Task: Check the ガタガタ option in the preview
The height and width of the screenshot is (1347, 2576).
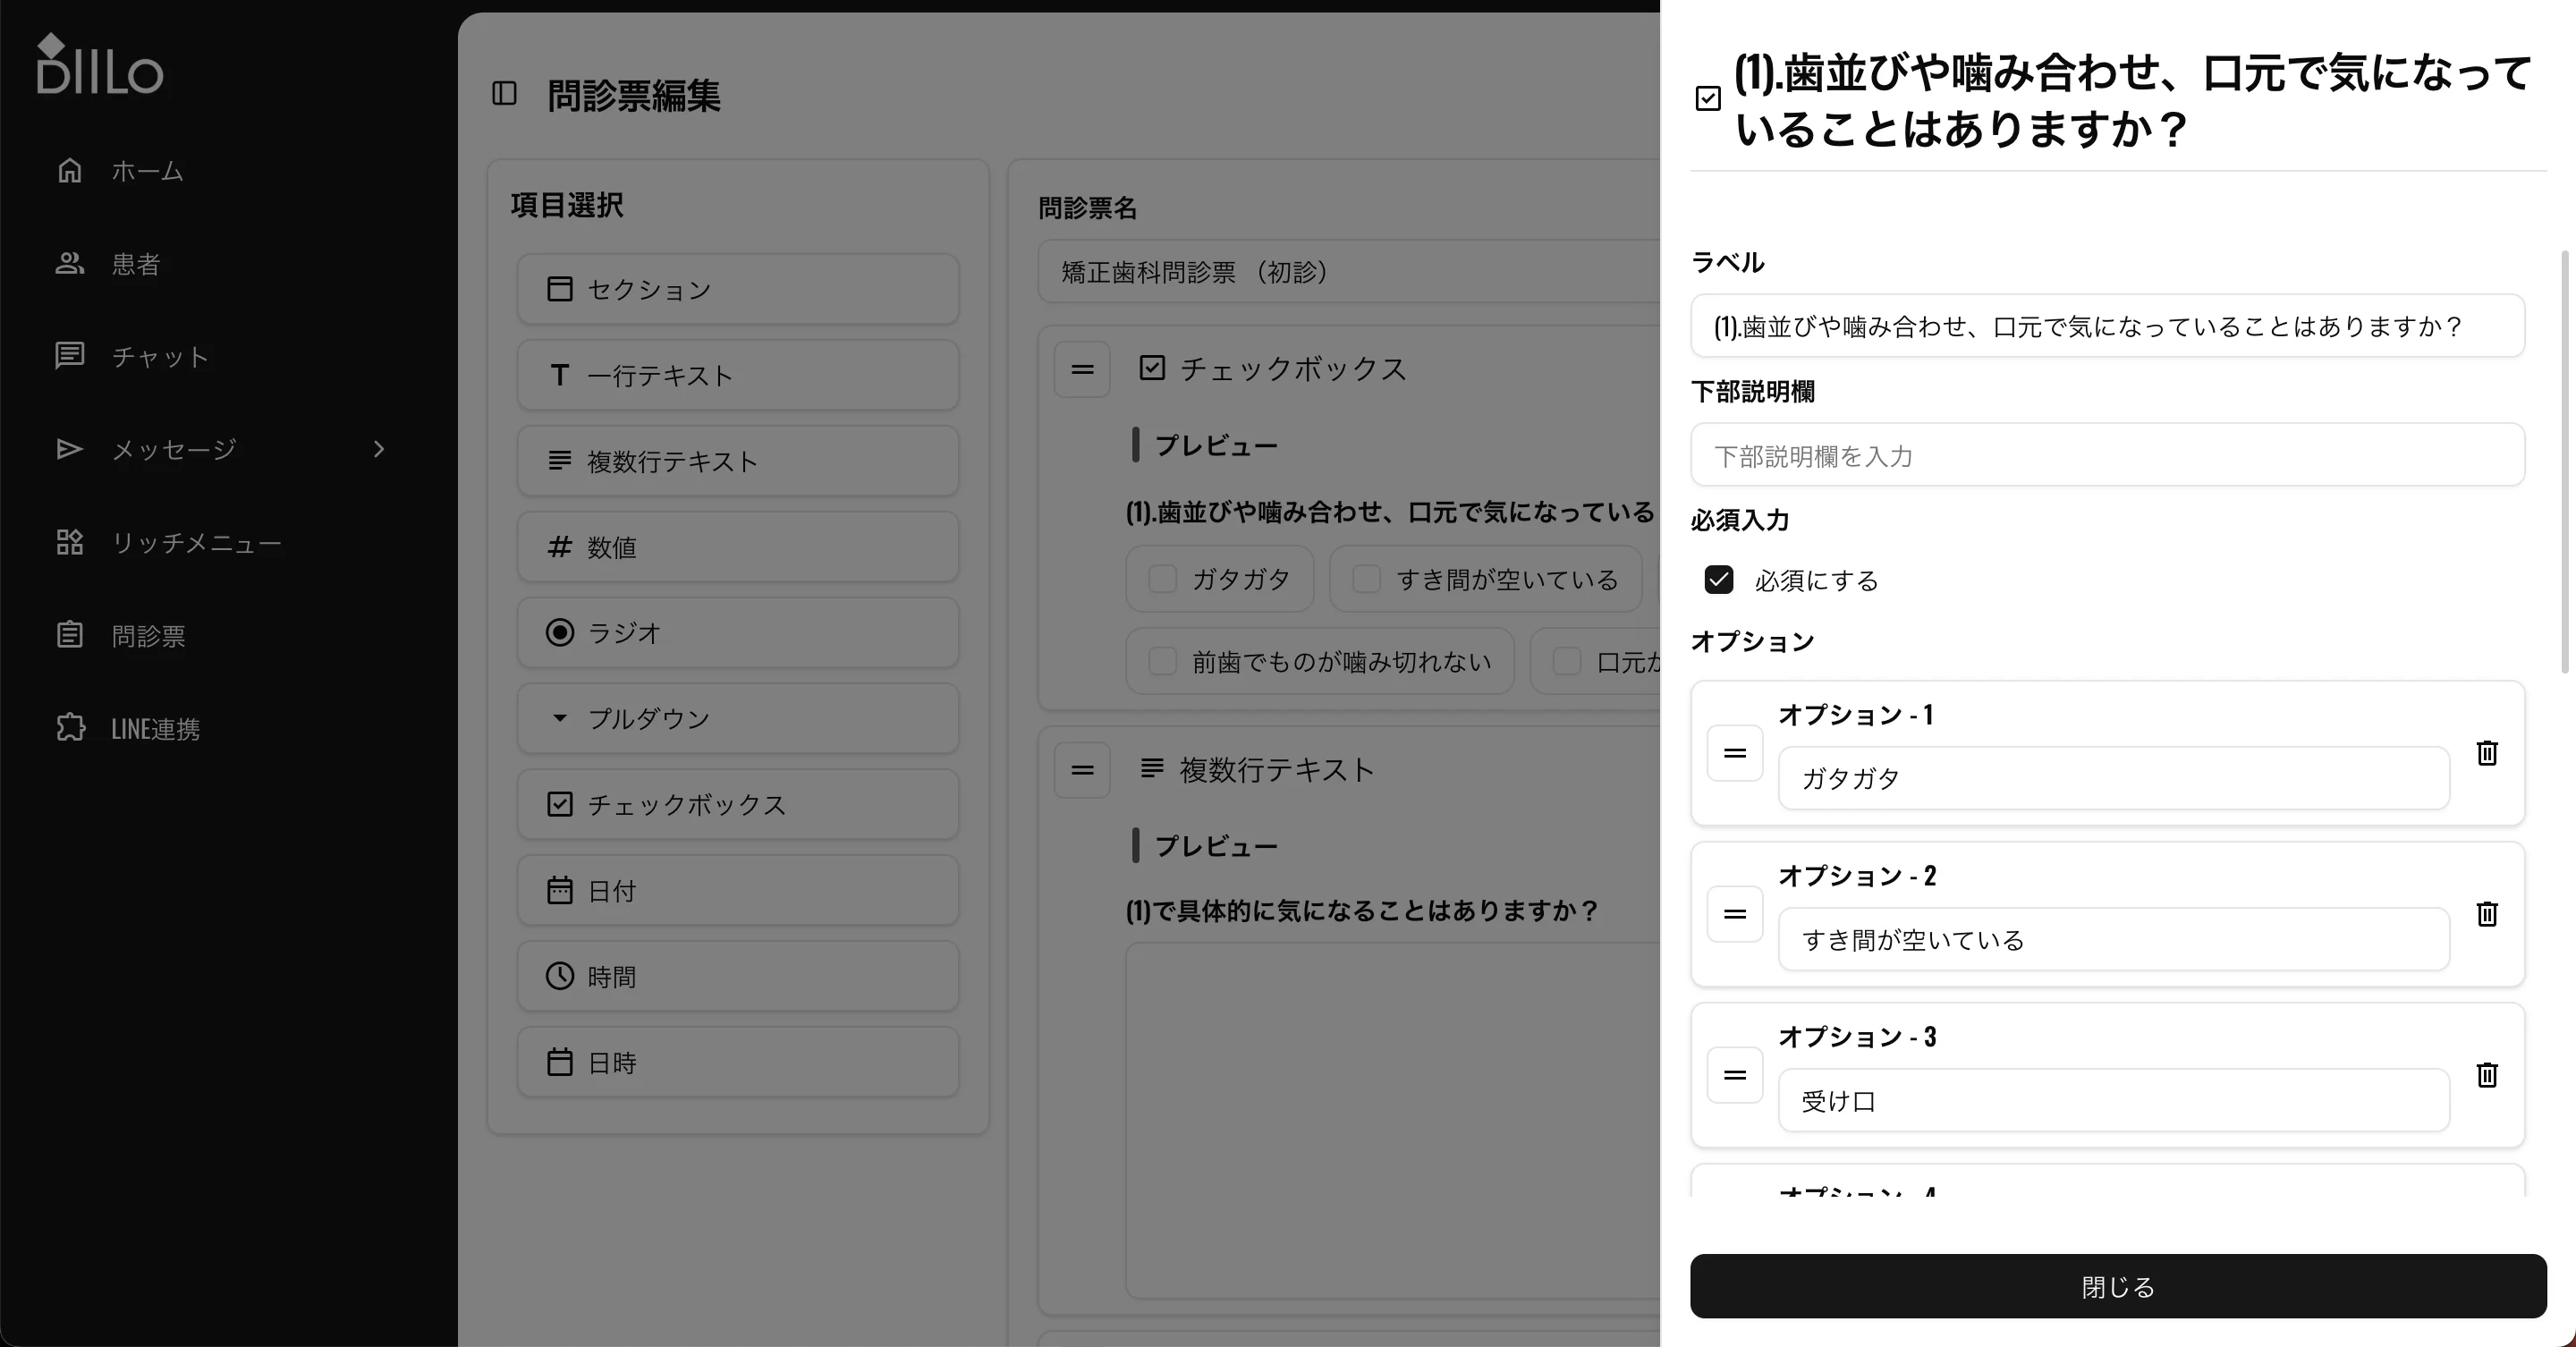Action: (1162, 579)
